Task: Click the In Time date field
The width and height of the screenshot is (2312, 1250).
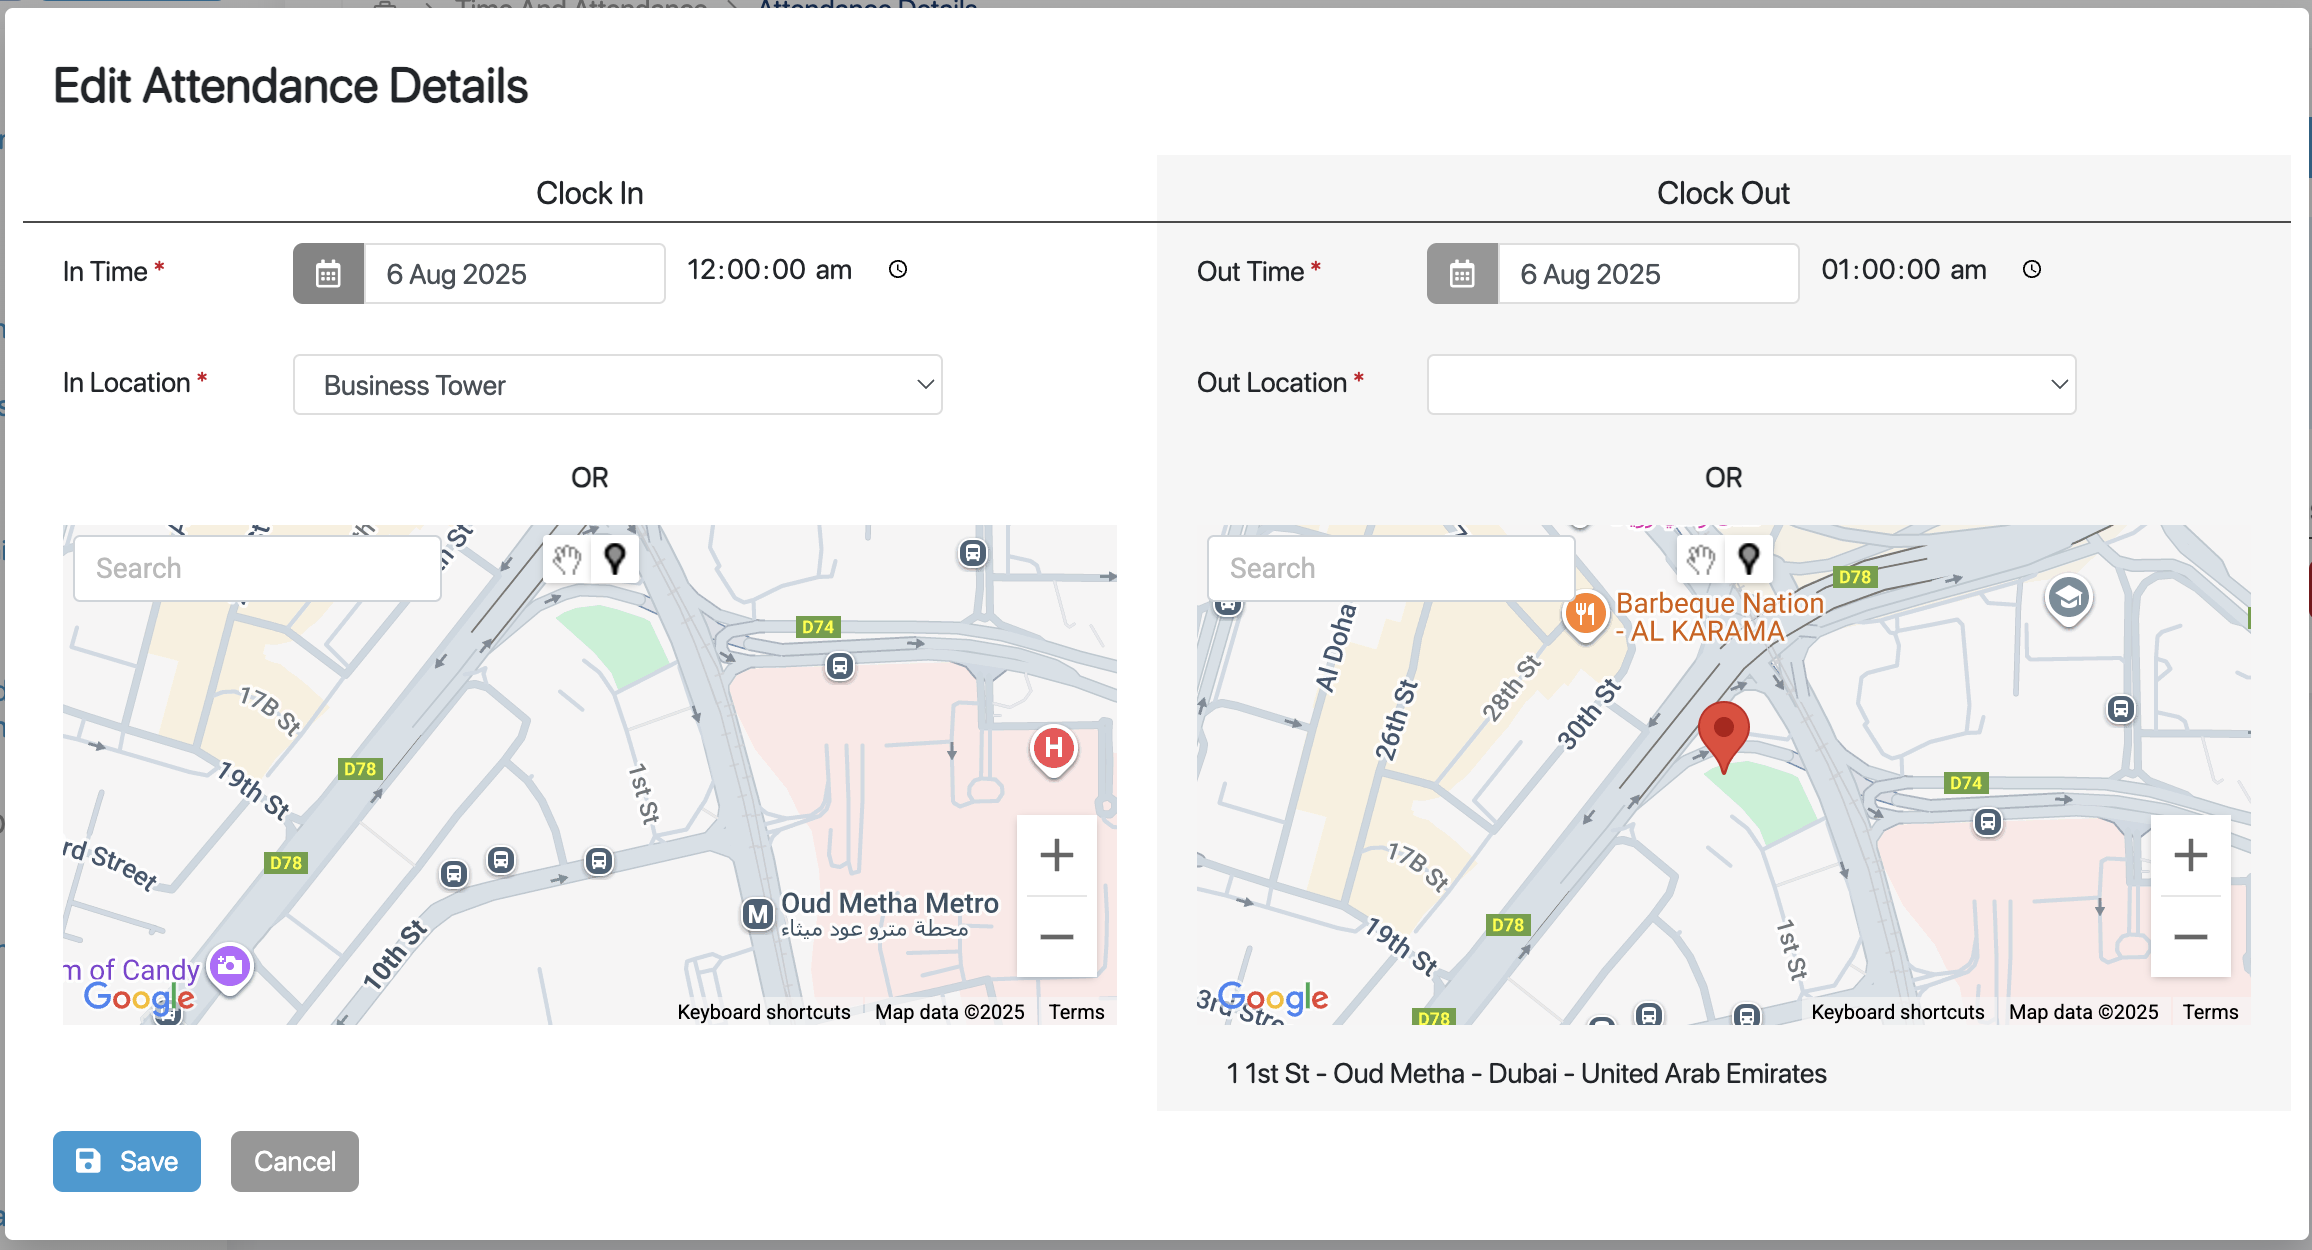Action: (514, 274)
